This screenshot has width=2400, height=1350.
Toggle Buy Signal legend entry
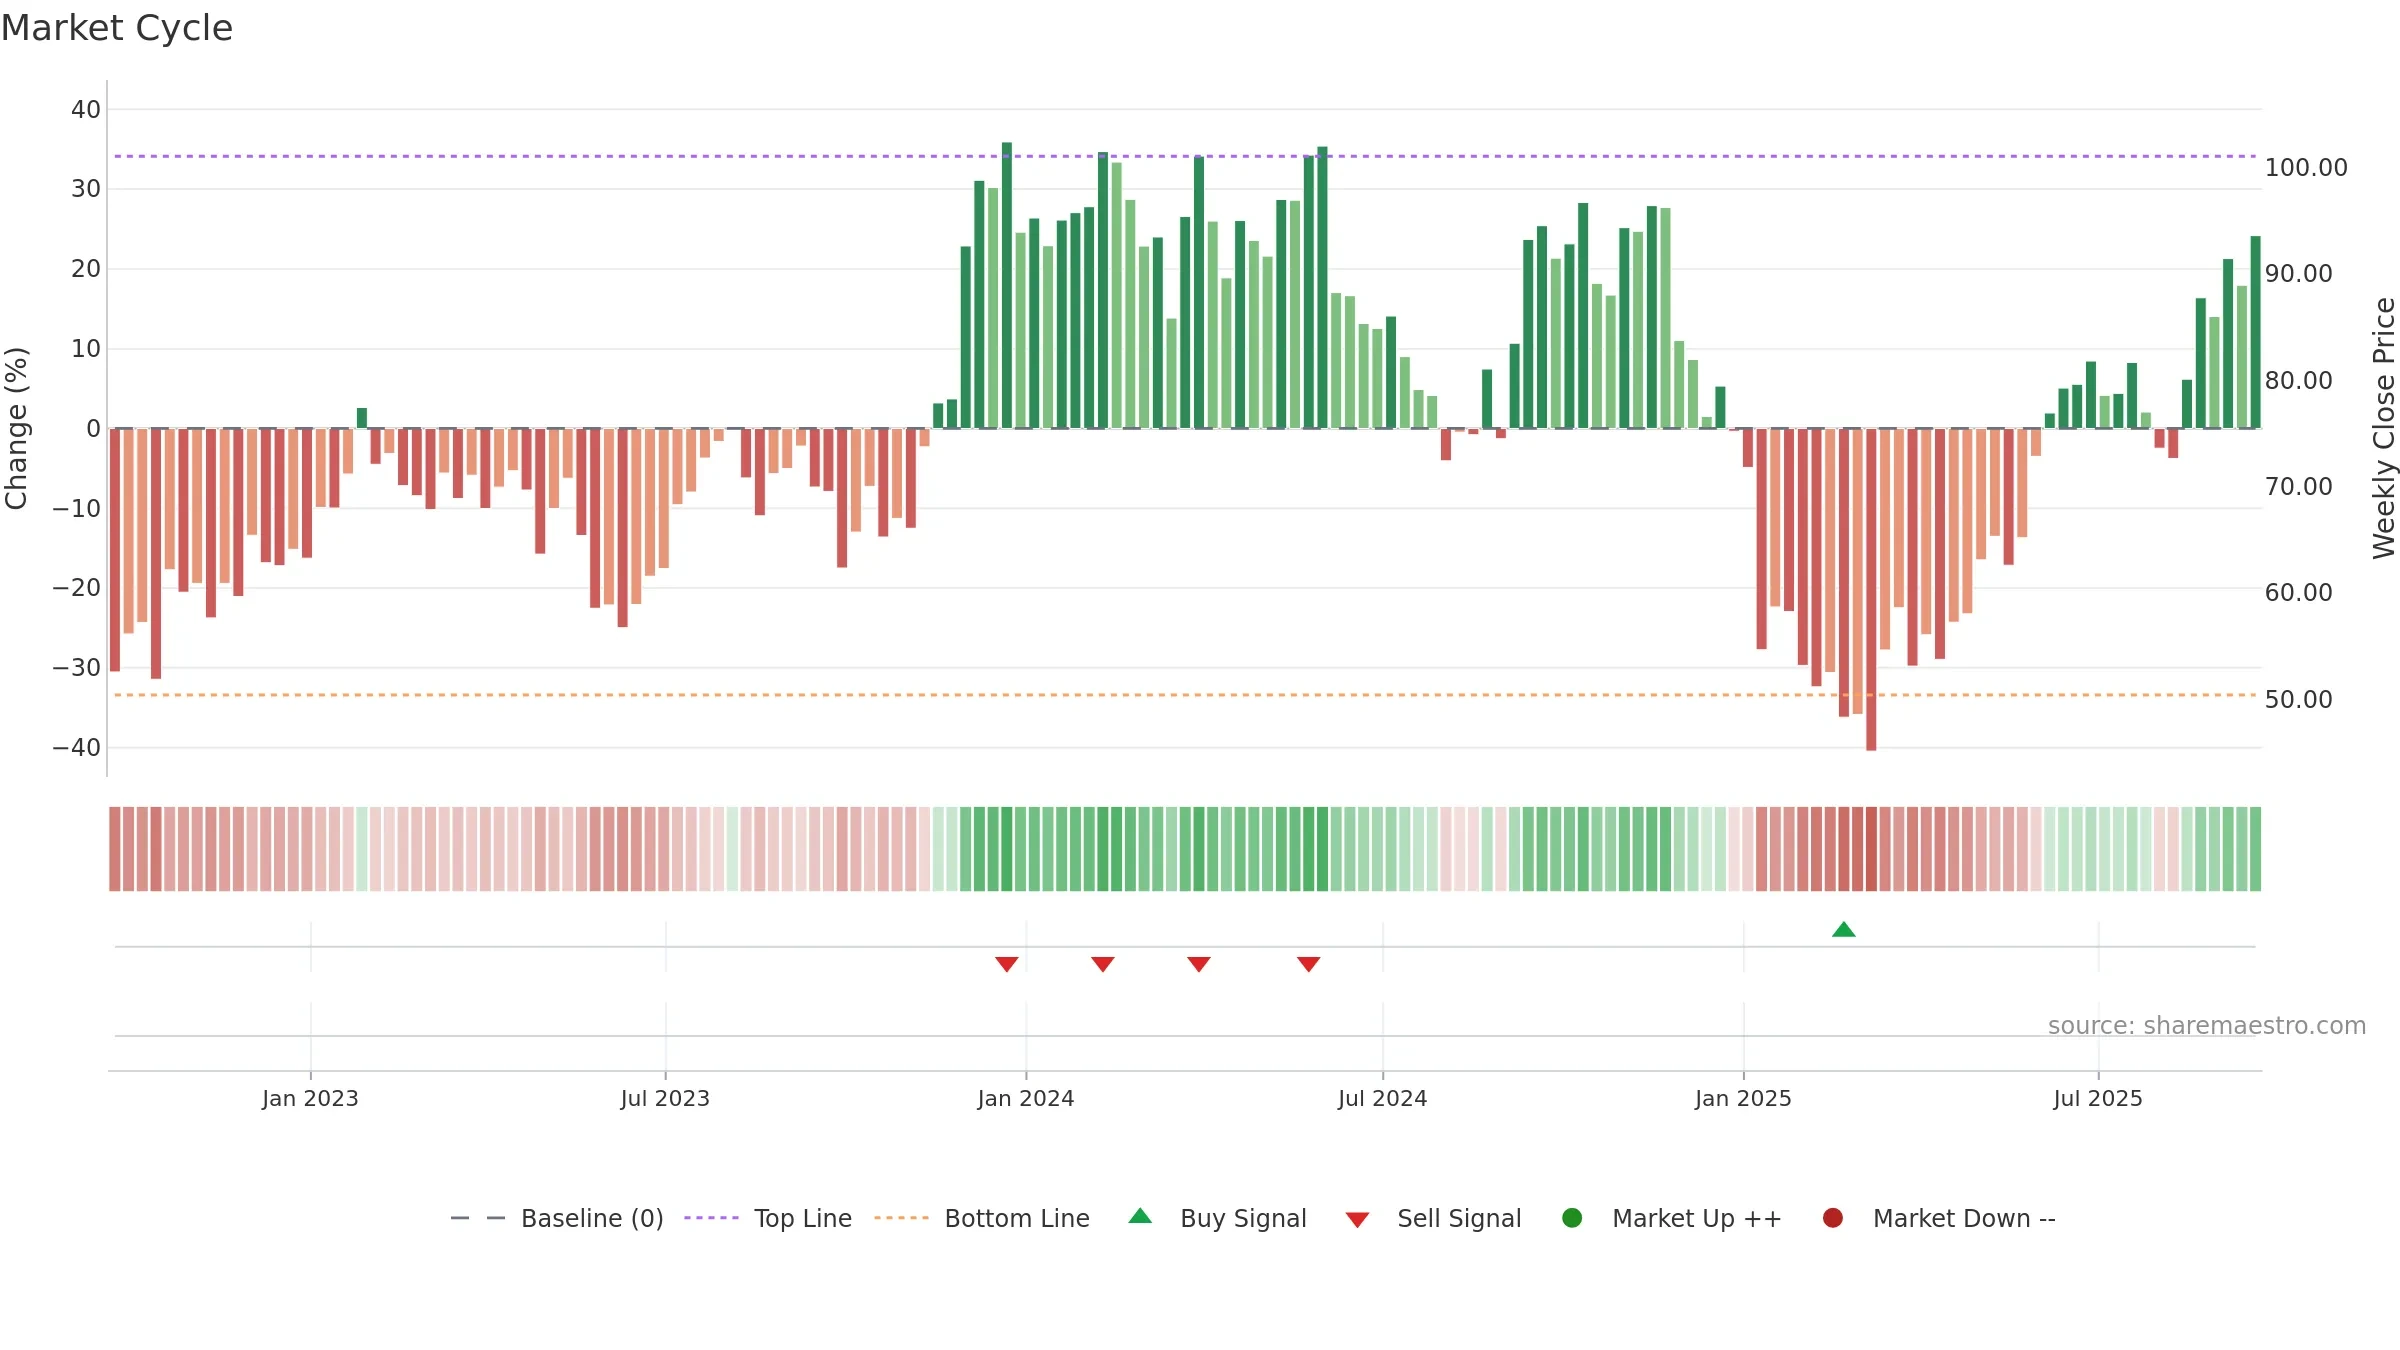click(x=1217, y=1219)
